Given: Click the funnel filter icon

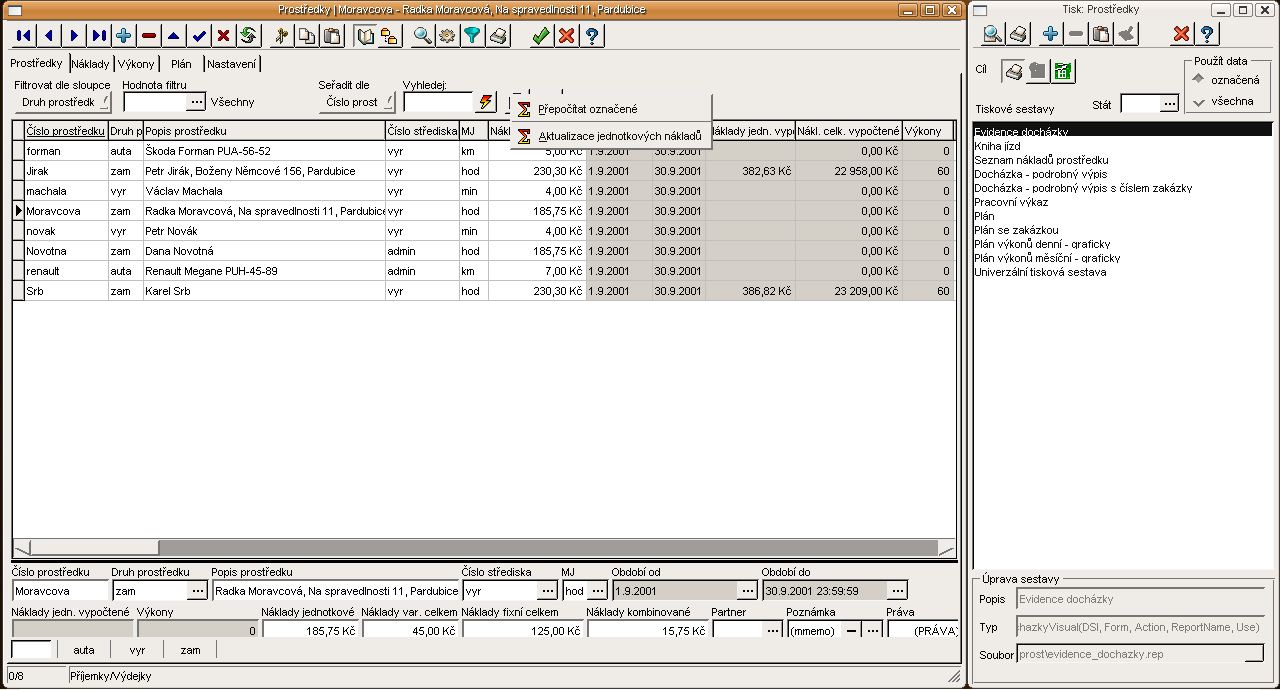Looking at the screenshot, I should (472, 36).
